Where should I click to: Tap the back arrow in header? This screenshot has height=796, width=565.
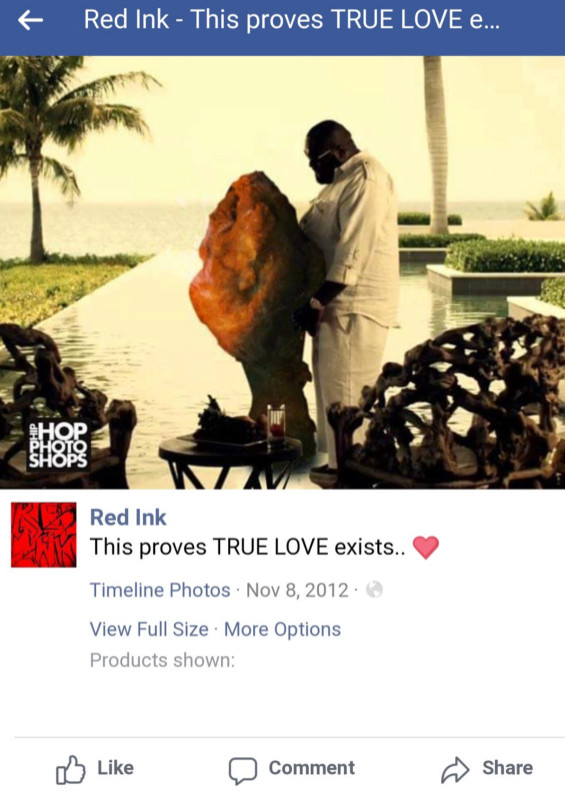coord(30,20)
